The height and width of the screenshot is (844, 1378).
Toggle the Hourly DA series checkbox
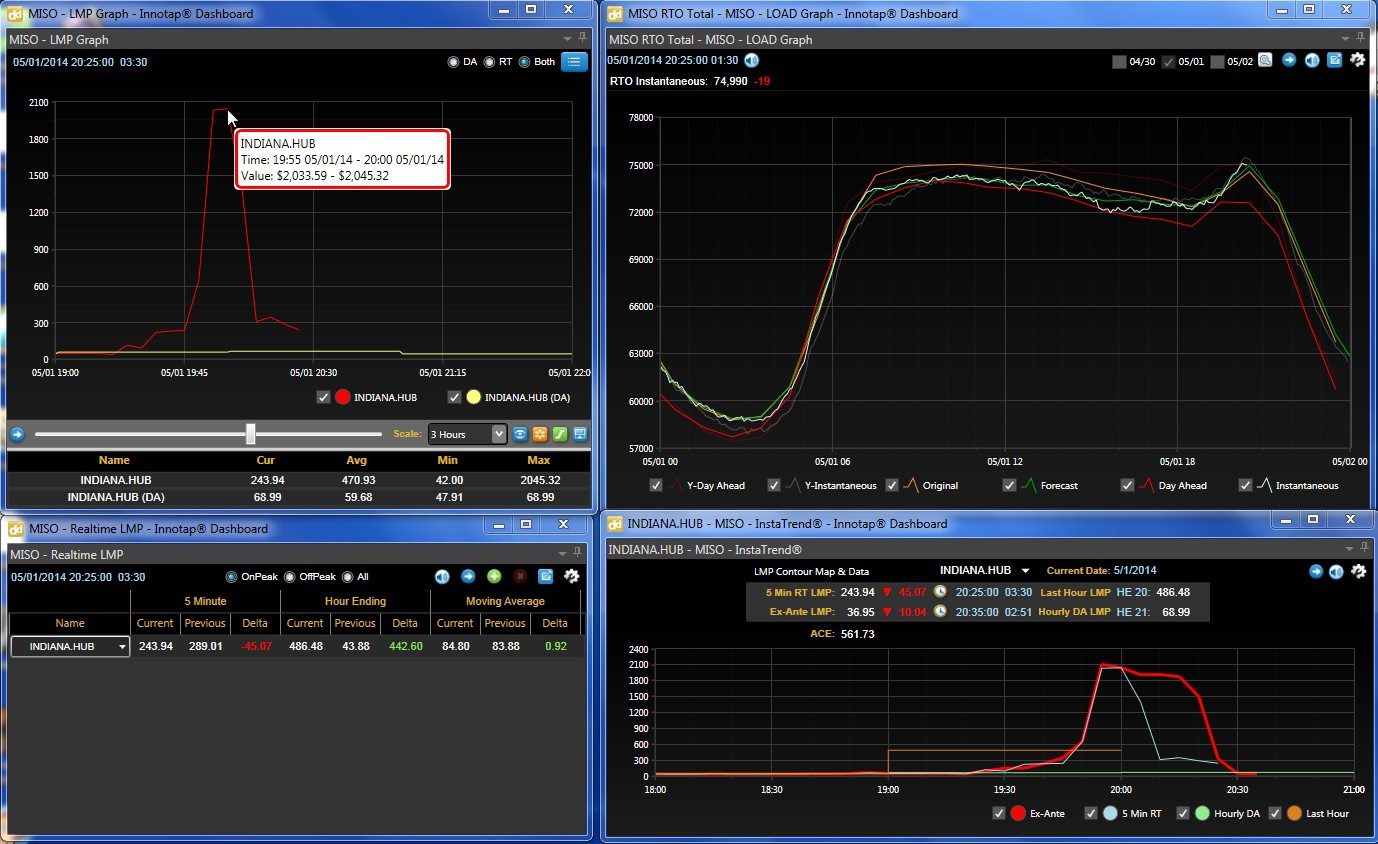click(x=1182, y=813)
